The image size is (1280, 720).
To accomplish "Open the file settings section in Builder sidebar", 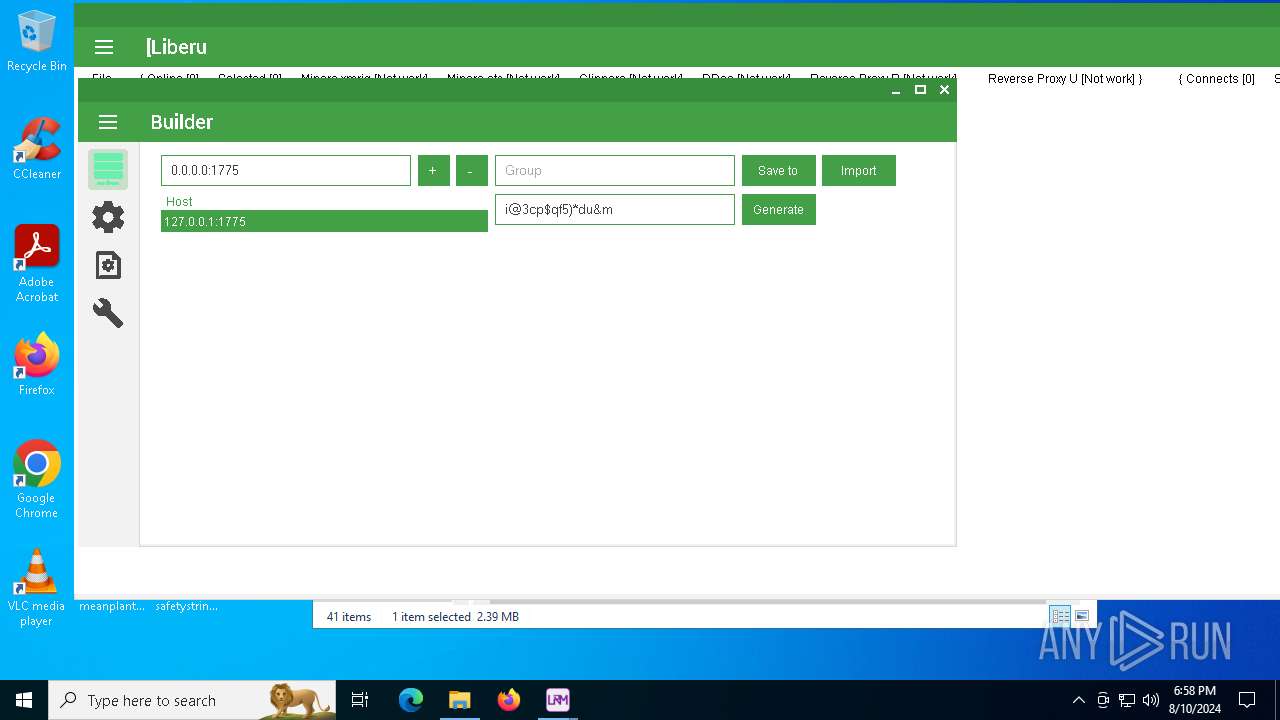I will point(108,265).
